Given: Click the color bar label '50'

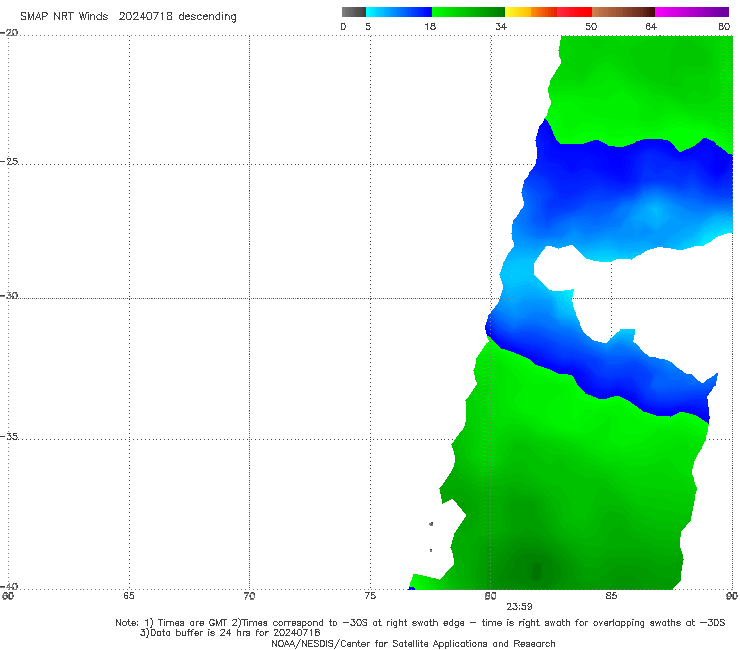Looking at the screenshot, I should (x=591, y=26).
